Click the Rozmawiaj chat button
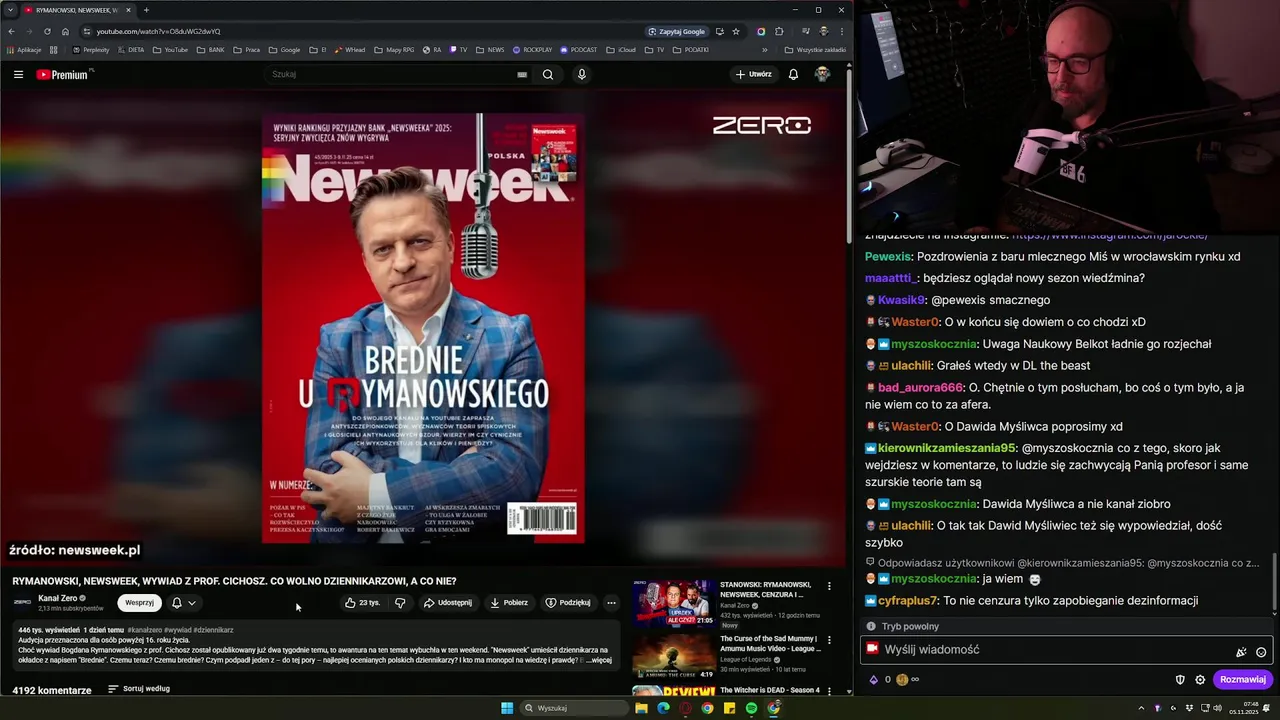 point(1243,680)
